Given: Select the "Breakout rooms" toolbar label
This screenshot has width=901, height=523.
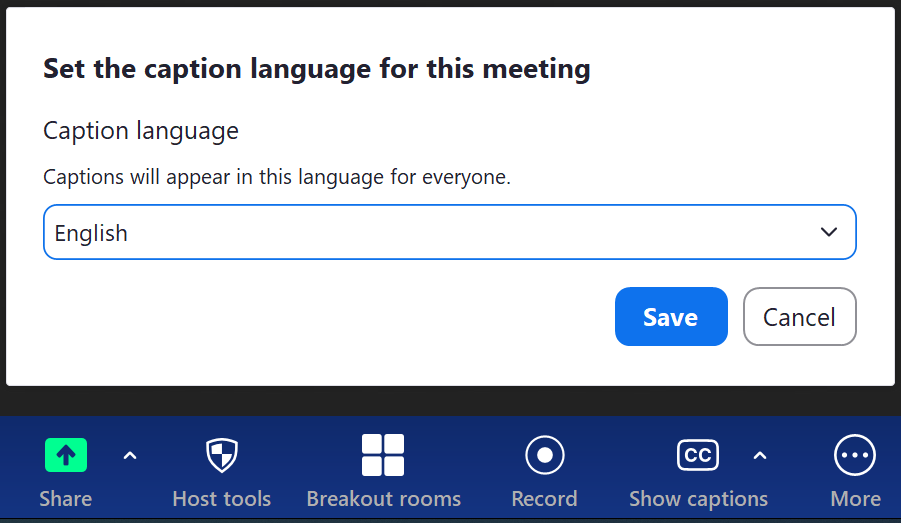Looking at the screenshot, I should 383,499.
